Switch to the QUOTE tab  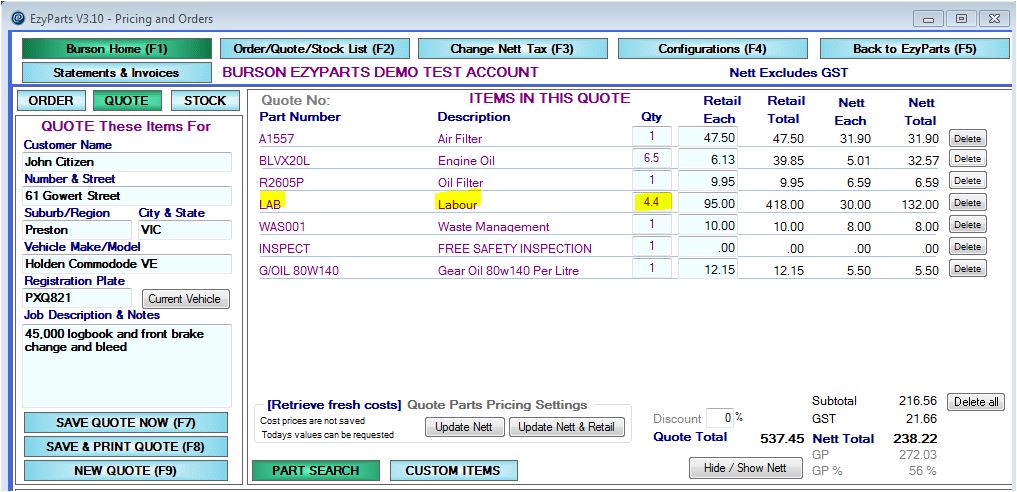(x=126, y=100)
